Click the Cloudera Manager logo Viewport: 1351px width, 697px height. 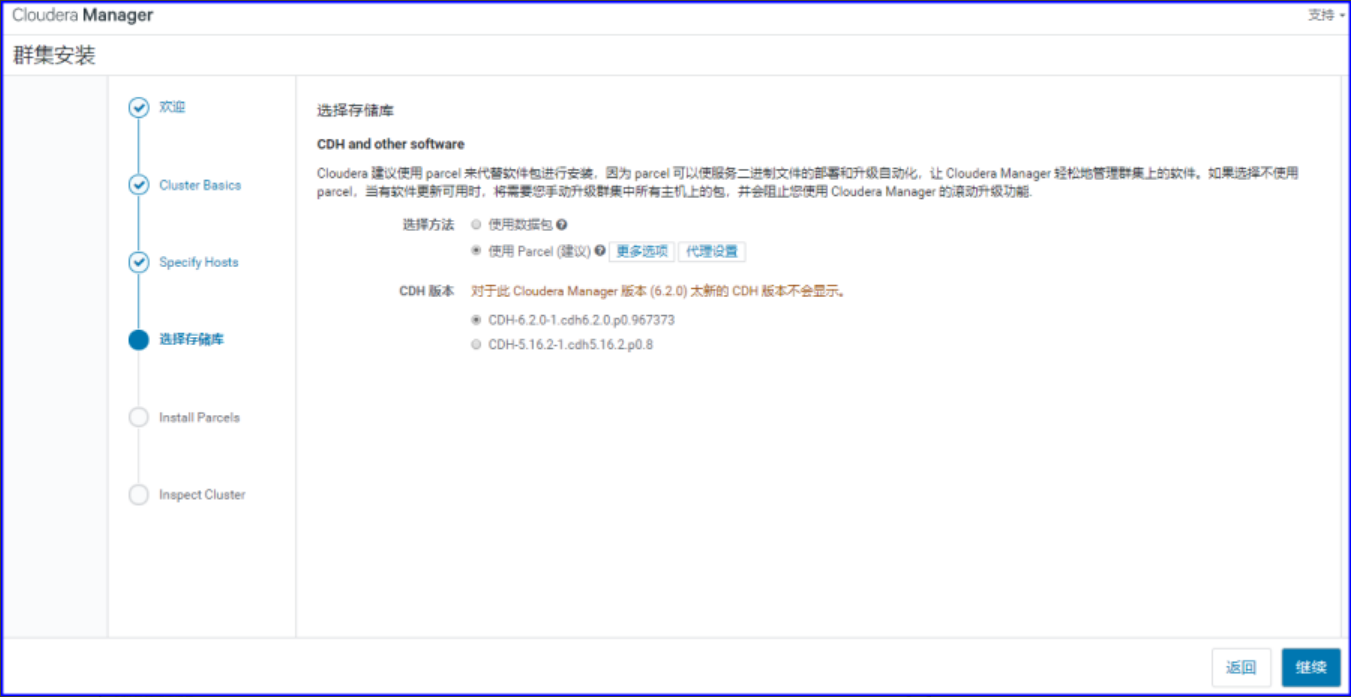point(82,16)
